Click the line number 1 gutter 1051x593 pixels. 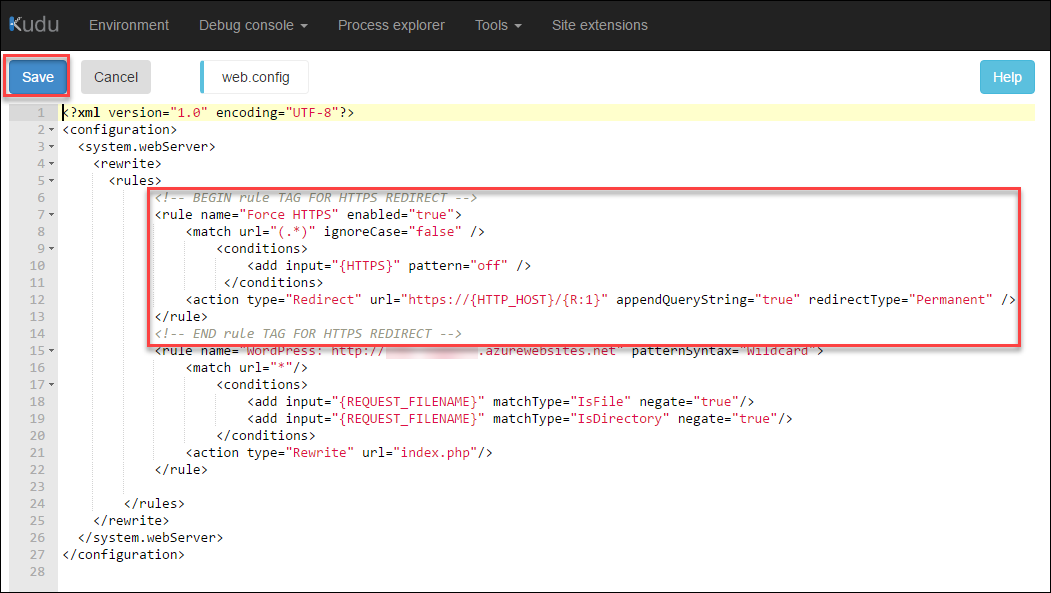click(41, 113)
